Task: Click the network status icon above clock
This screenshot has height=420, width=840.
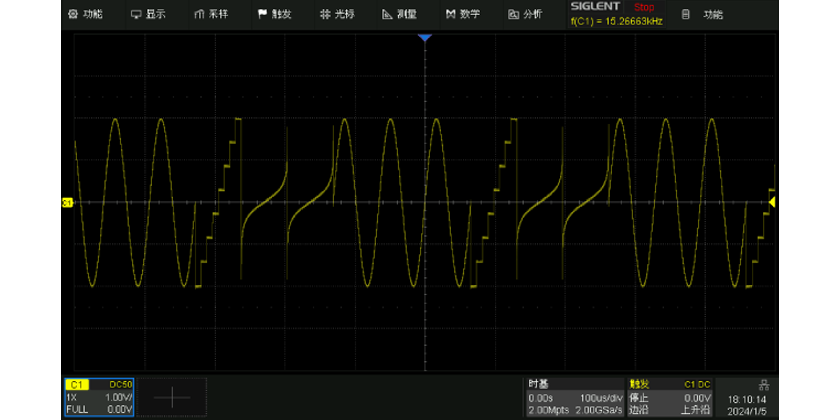Action: tap(764, 384)
